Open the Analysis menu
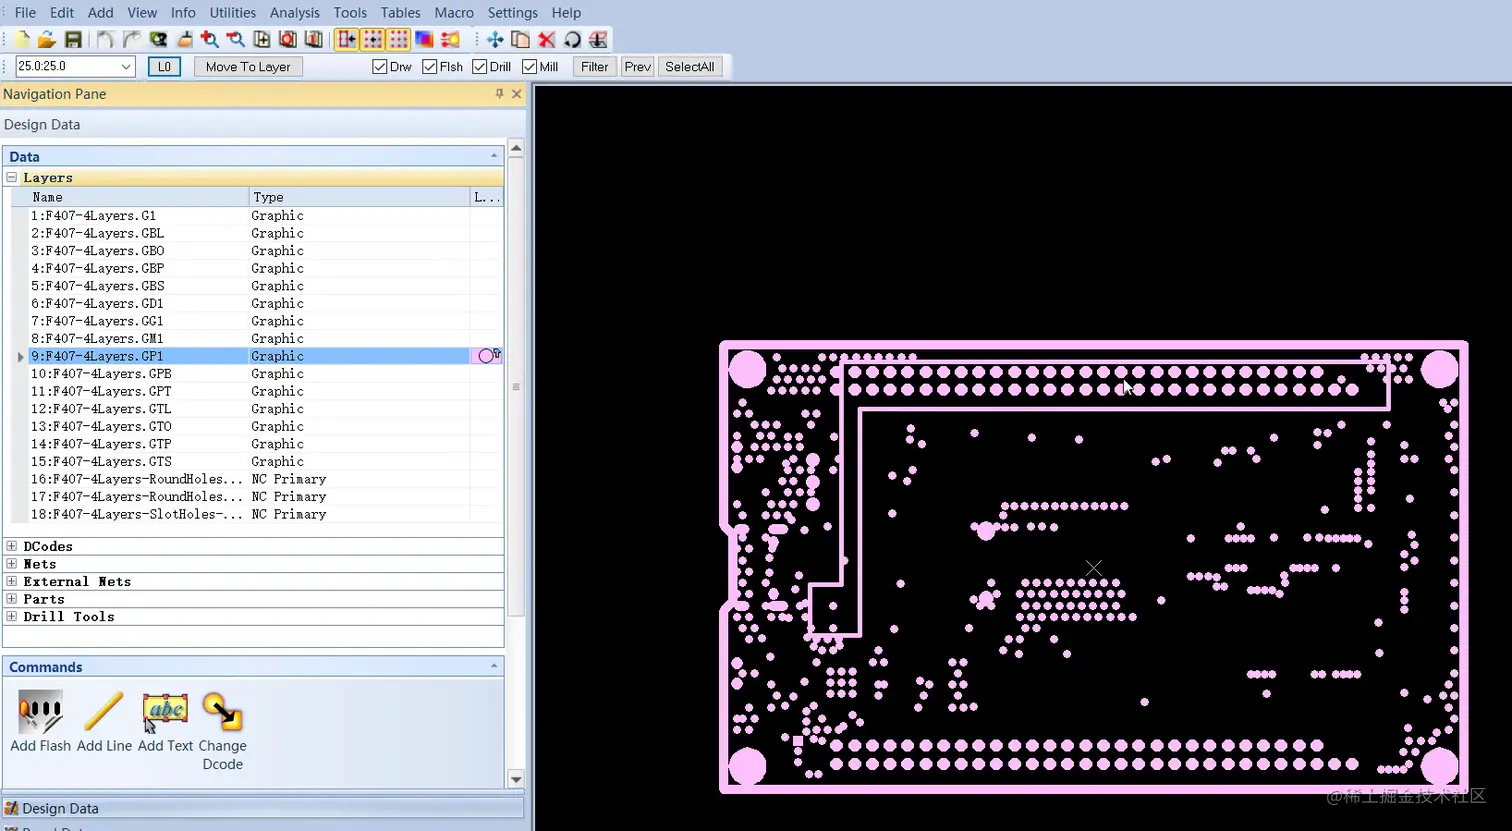This screenshot has height=831, width=1512. coord(295,13)
